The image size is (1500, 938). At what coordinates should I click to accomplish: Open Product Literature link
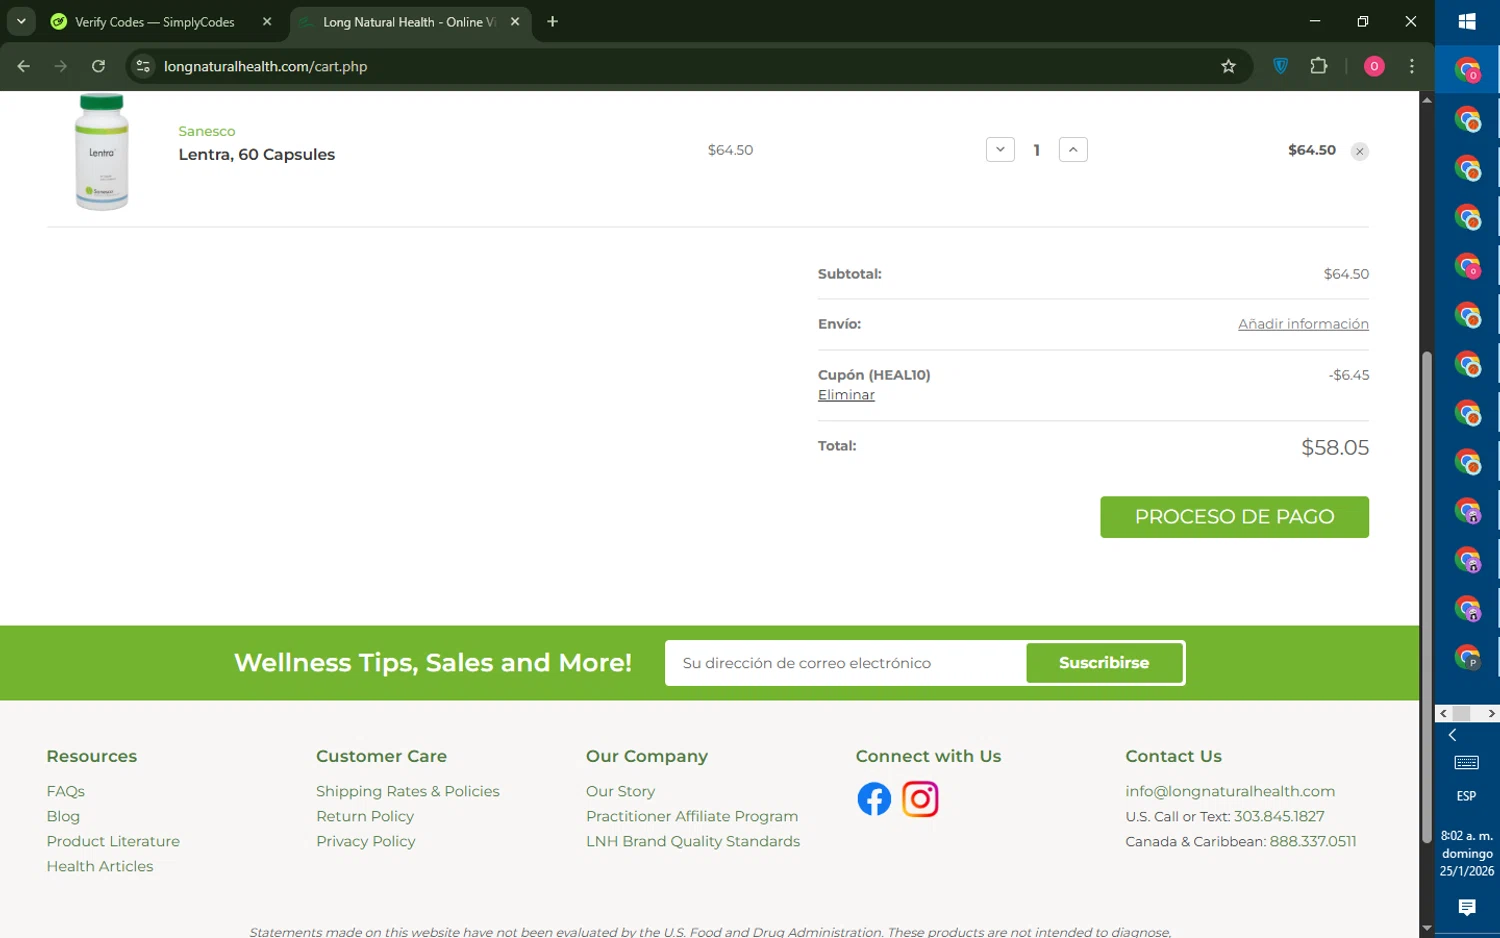point(113,841)
